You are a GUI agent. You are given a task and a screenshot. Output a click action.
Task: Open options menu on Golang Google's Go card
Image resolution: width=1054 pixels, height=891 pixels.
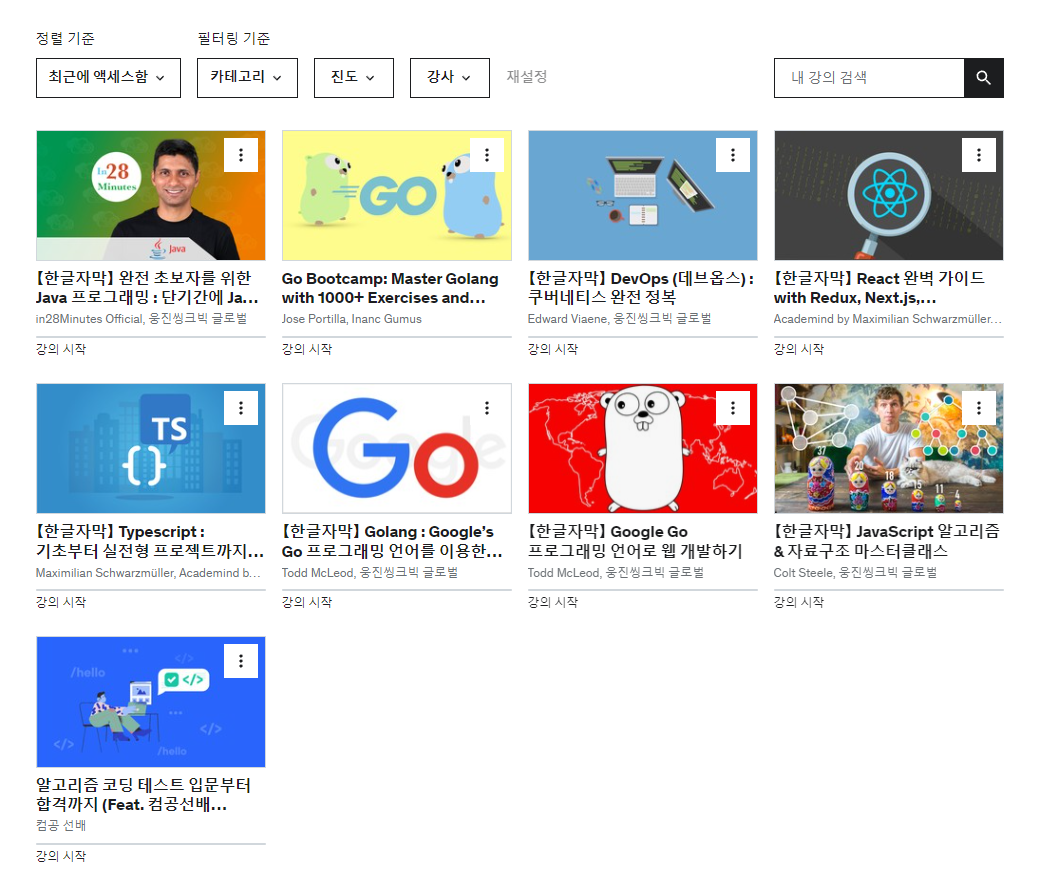tap(487, 409)
